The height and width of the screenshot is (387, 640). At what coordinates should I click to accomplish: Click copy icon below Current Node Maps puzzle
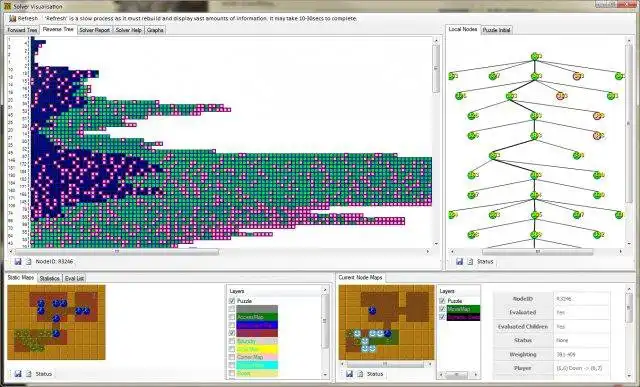(360, 374)
